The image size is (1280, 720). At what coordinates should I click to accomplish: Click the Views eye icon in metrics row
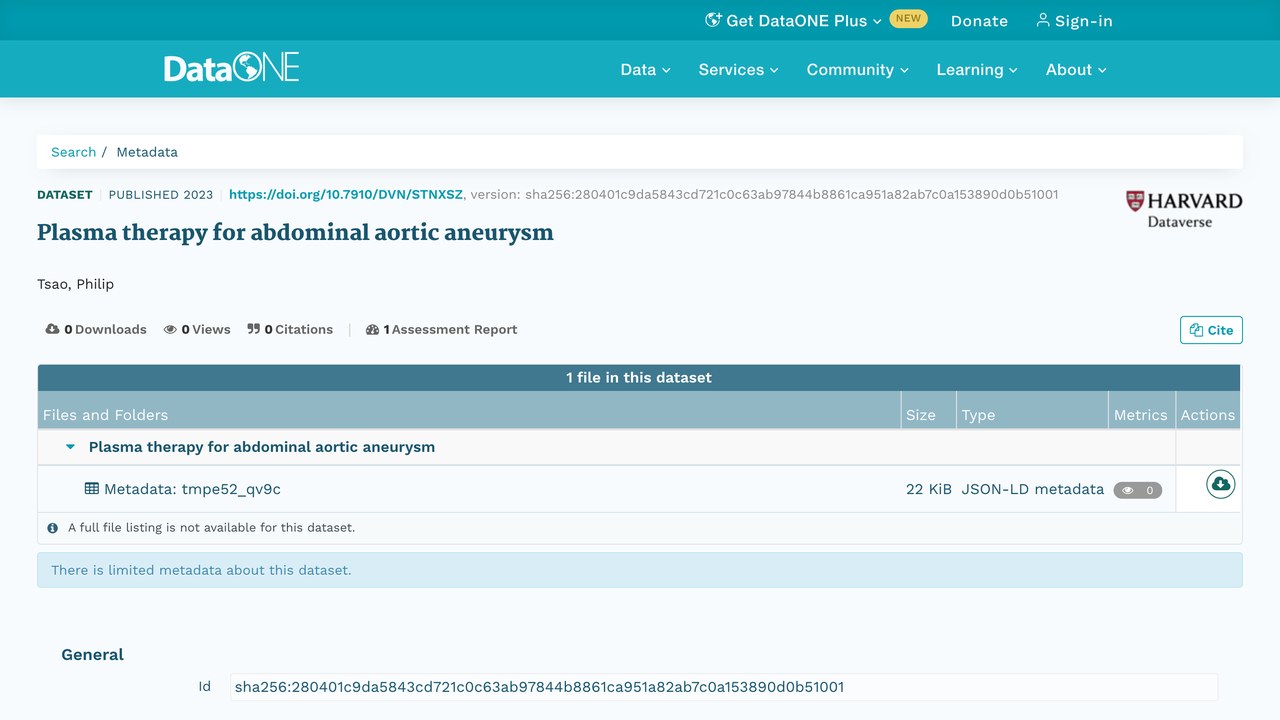pyautogui.click(x=170, y=329)
